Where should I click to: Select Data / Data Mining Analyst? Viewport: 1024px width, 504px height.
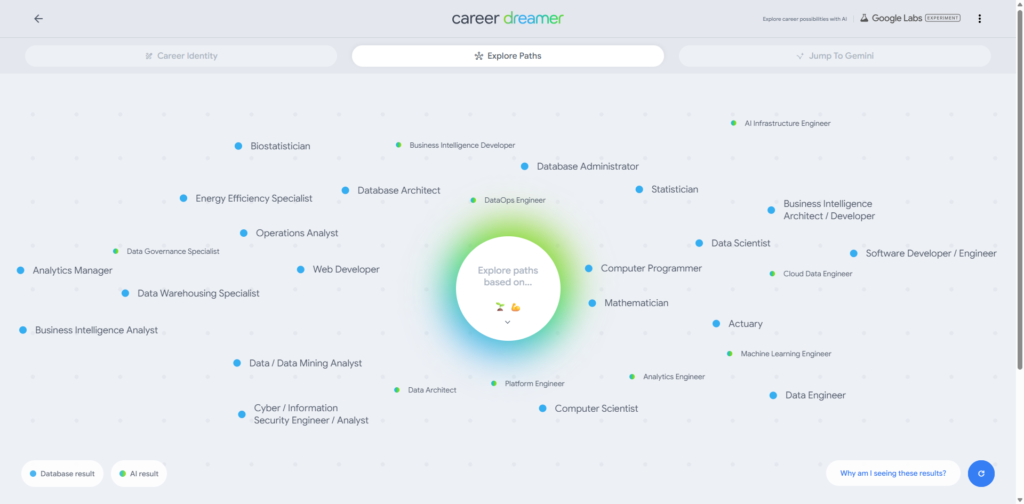point(305,364)
